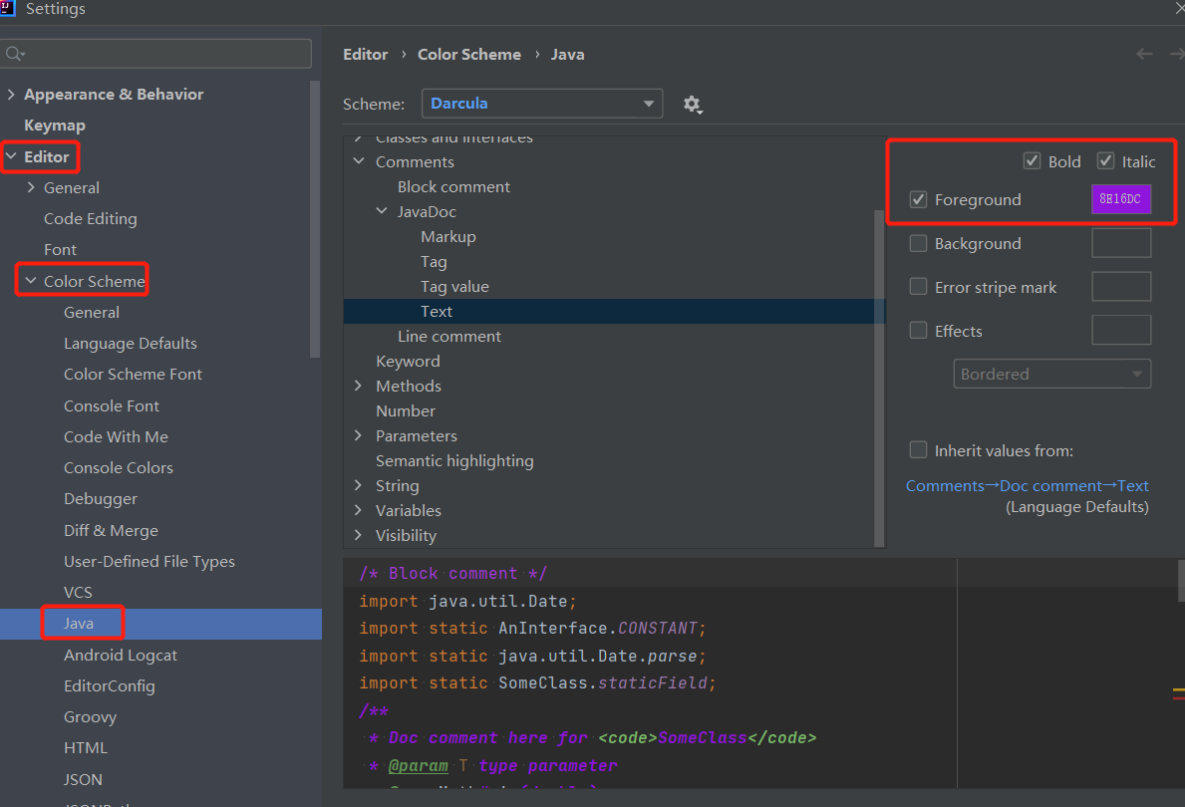Viewport: 1185px width, 807px height.
Task: Expand the Appearance & Behavior section
Action: click(x=11, y=94)
